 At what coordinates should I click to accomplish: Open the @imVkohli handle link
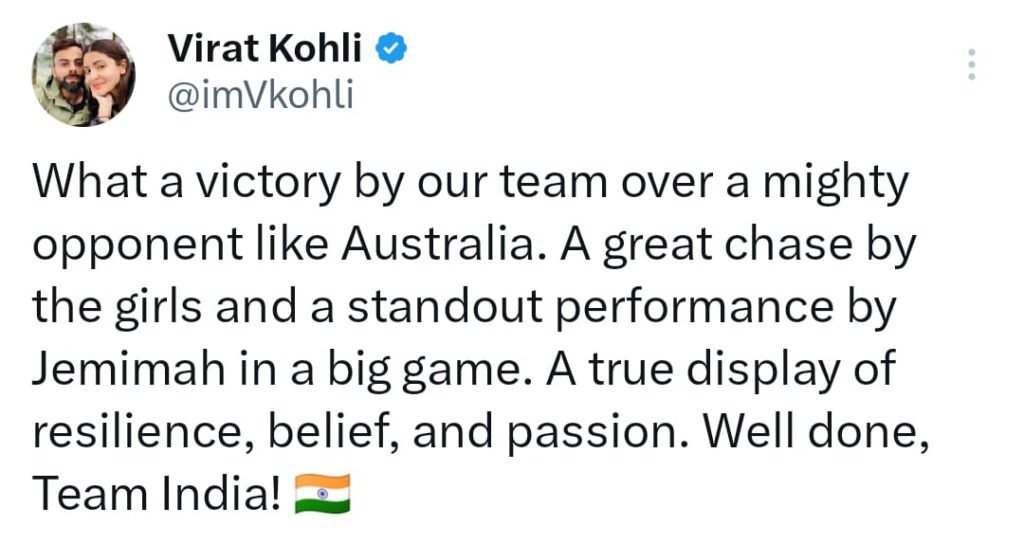[x=260, y=96]
